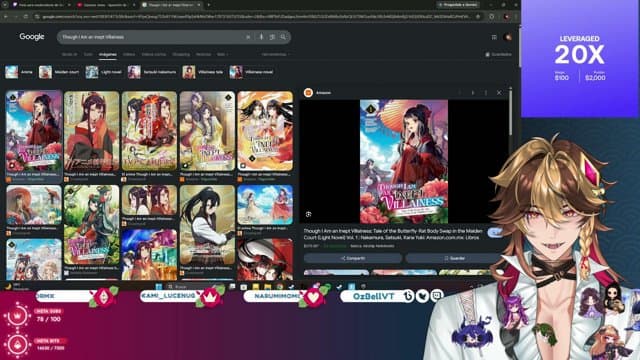This screenshot has height=360, width=640.
Task: Select the Imágenes search tab
Action: click(108, 54)
